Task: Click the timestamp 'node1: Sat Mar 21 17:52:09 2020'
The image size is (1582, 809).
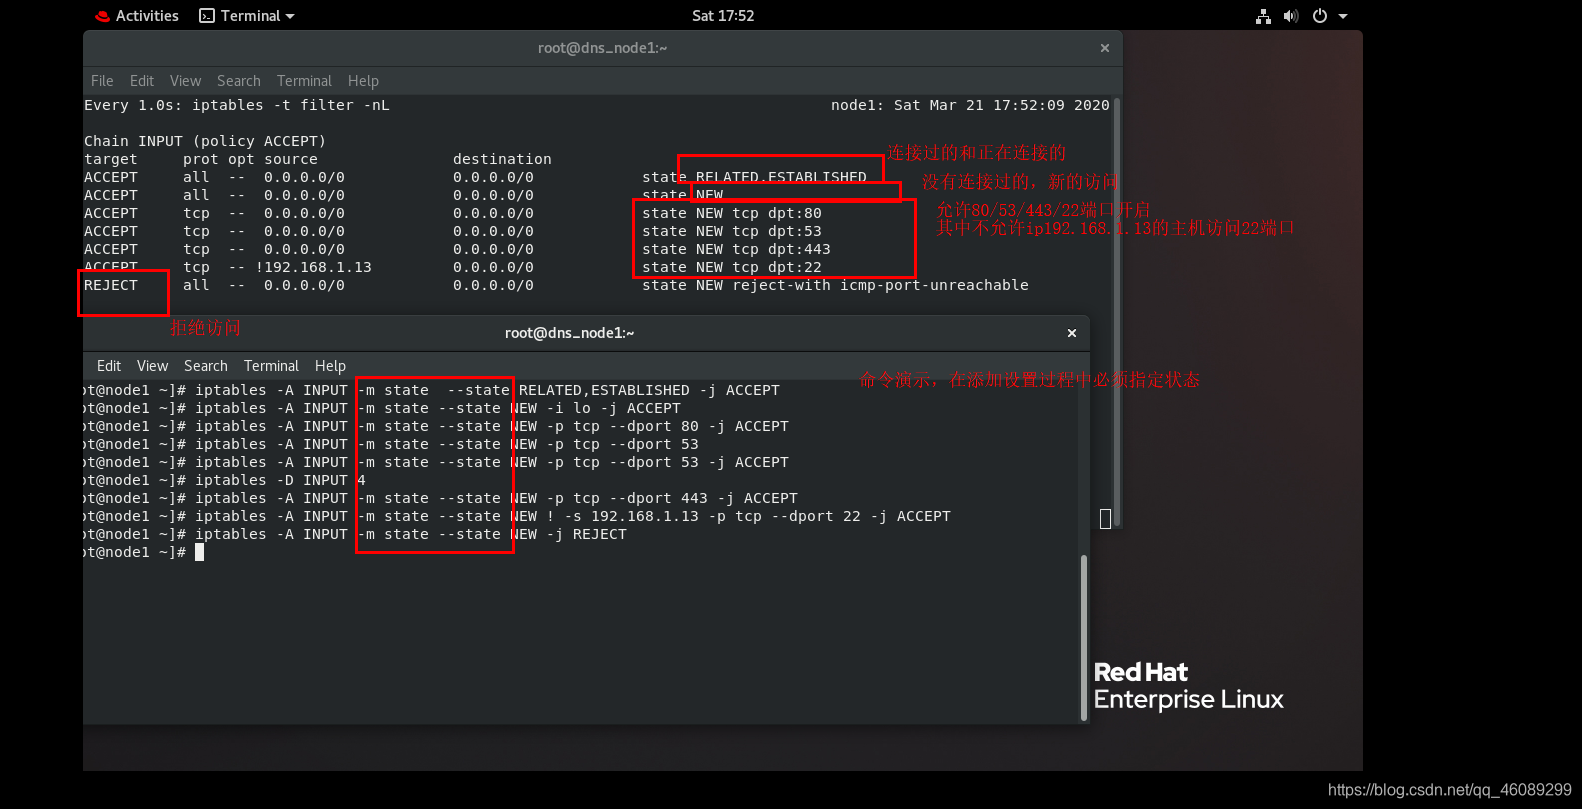Action: pyautogui.click(x=970, y=105)
